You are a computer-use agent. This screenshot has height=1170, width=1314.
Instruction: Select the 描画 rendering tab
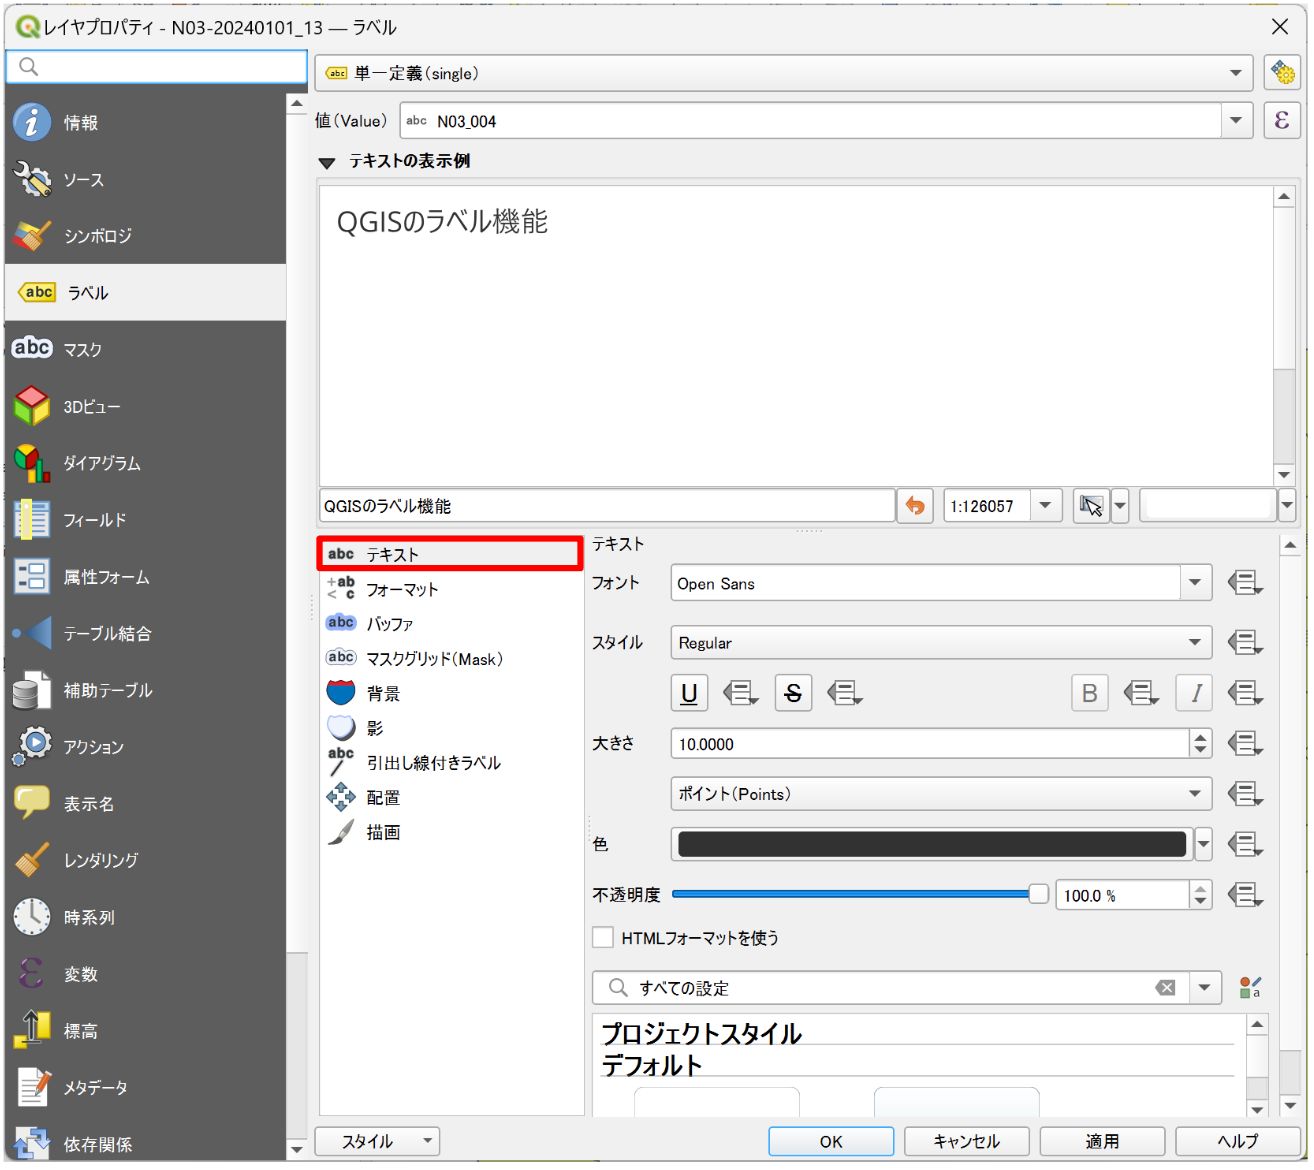click(450, 832)
